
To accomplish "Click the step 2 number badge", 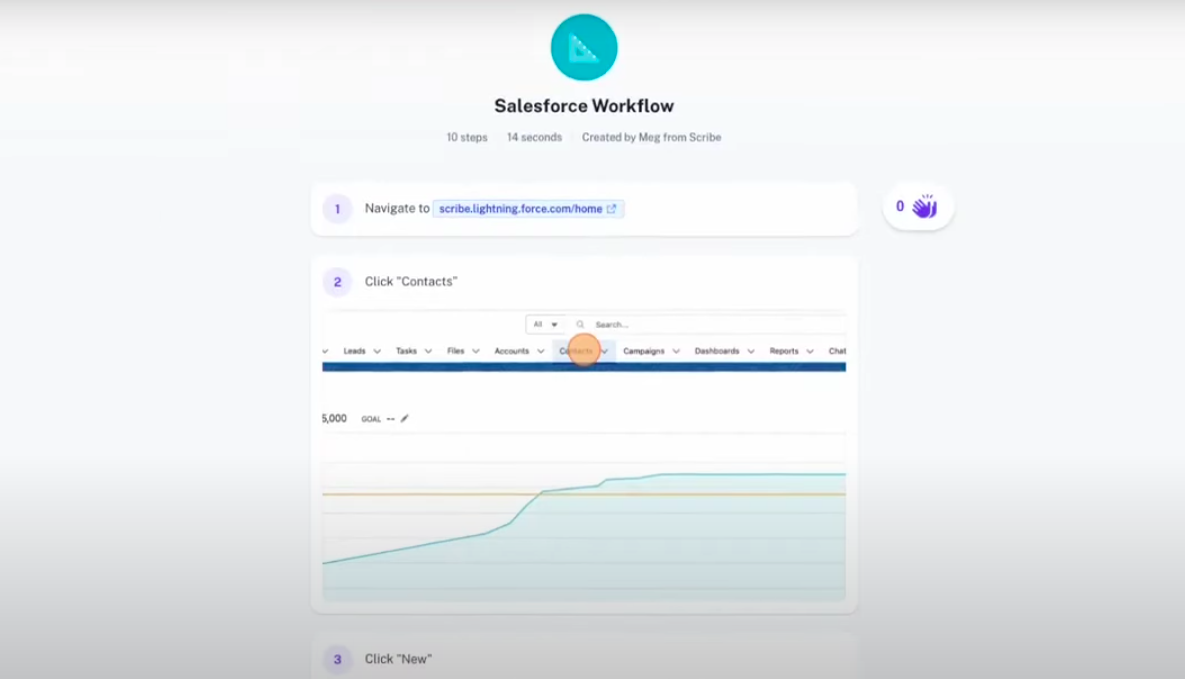I will point(337,282).
